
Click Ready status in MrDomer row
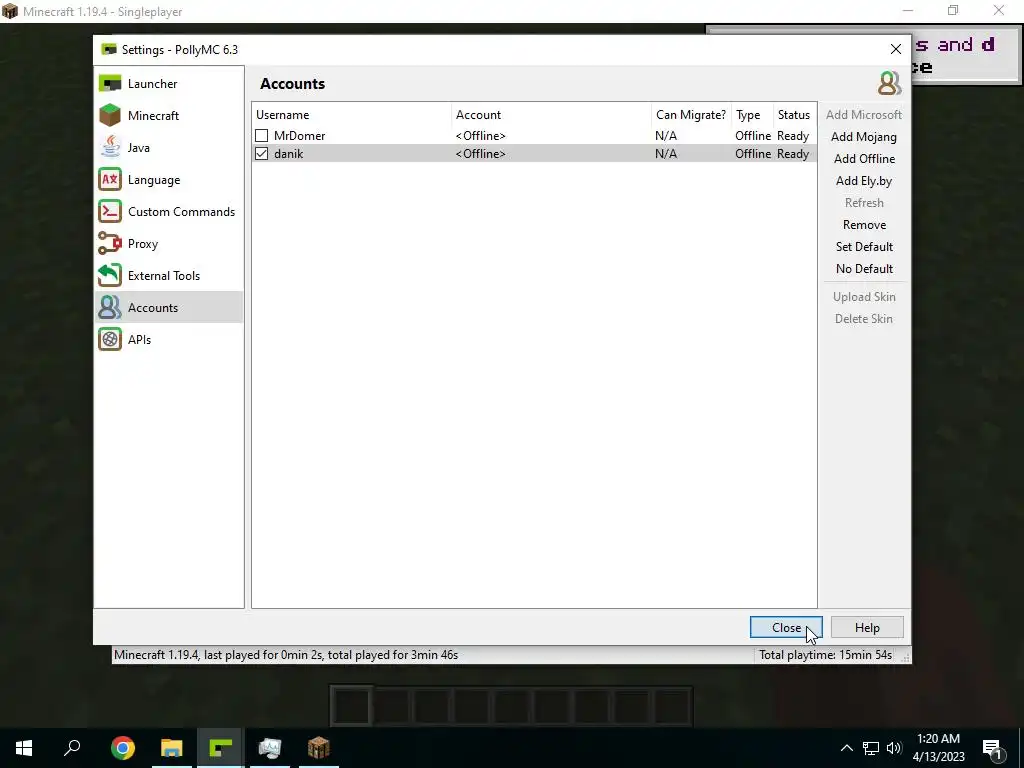click(x=793, y=136)
